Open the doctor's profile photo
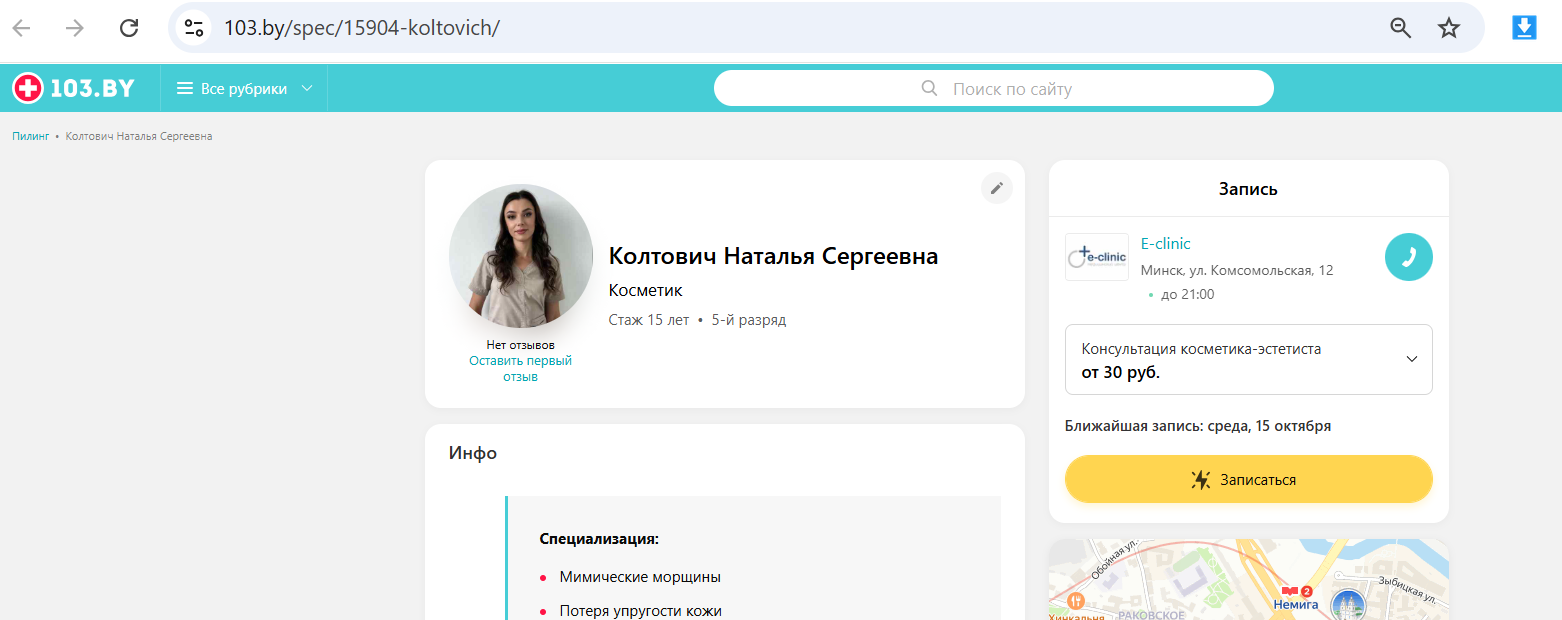The width and height of the screenshot is (1562, 620). click(x=521, y=256)
